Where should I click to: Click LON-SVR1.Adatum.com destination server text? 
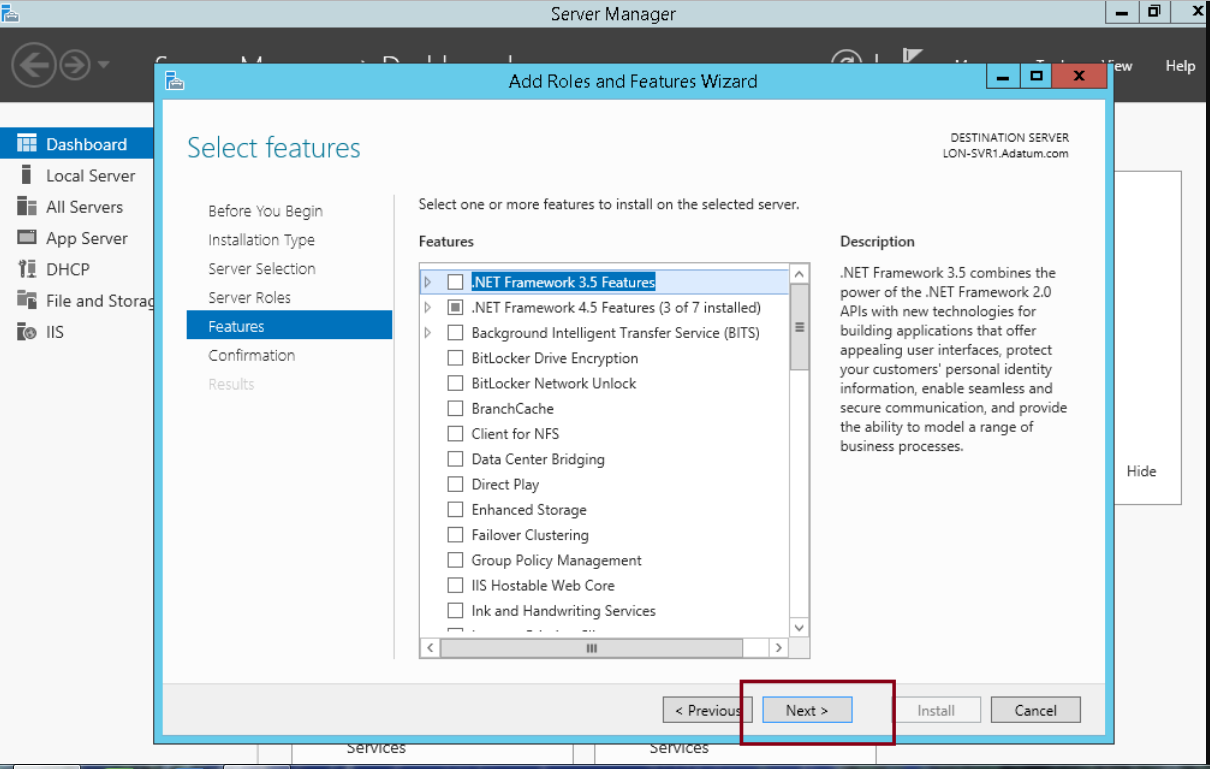point(1005,154)
